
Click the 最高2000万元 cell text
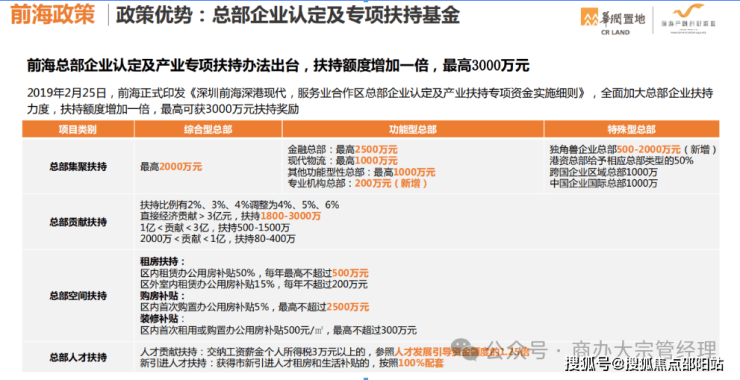(171, 167)
